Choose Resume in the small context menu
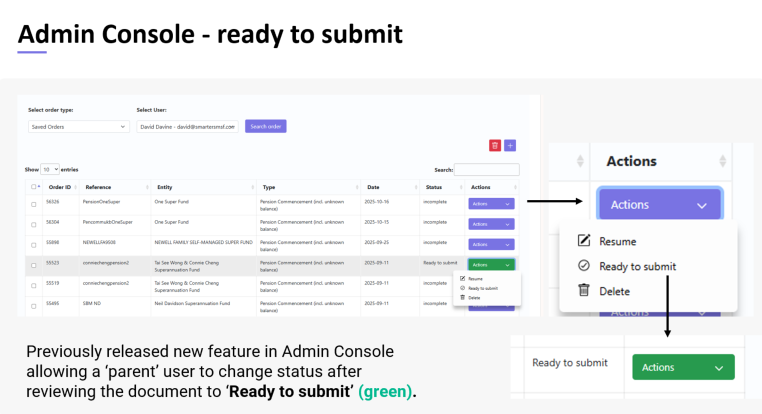 click(475, 279)
